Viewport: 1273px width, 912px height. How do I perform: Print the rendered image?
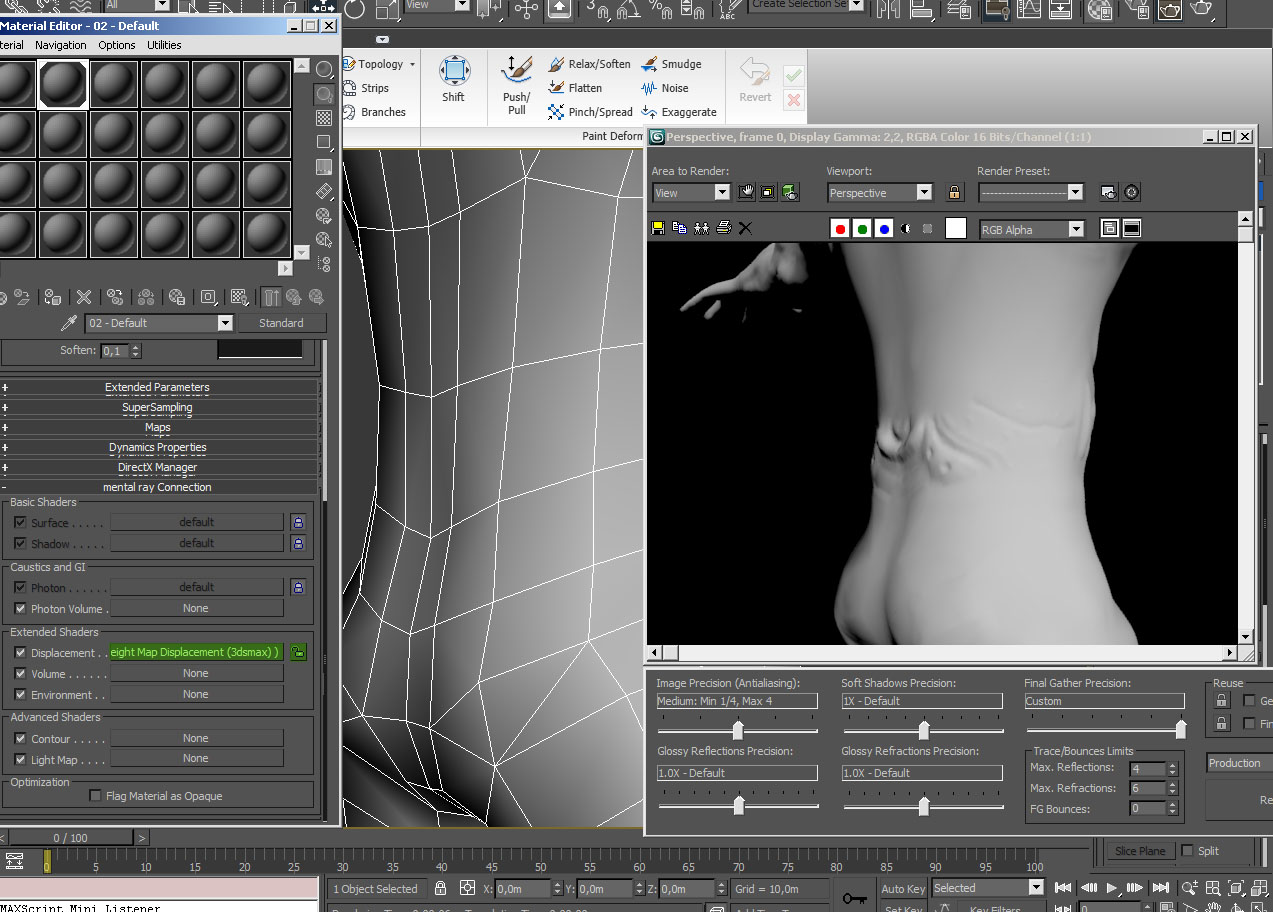(x=724, y=228)
